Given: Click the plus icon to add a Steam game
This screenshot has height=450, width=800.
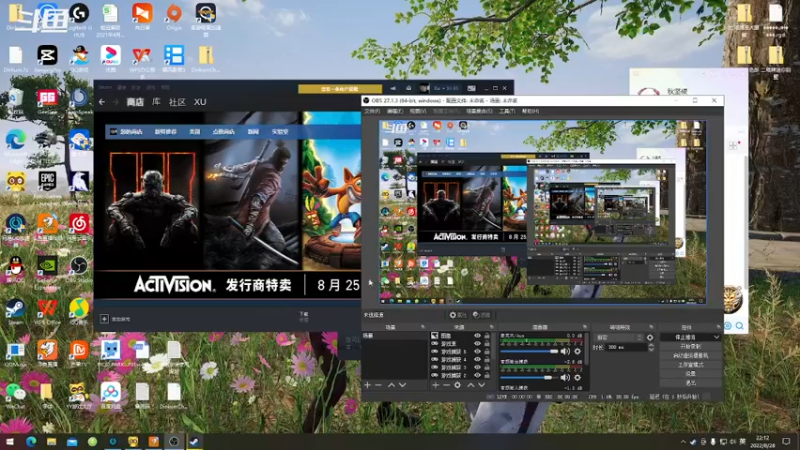Looking at the screenshot, I should 104,319.
